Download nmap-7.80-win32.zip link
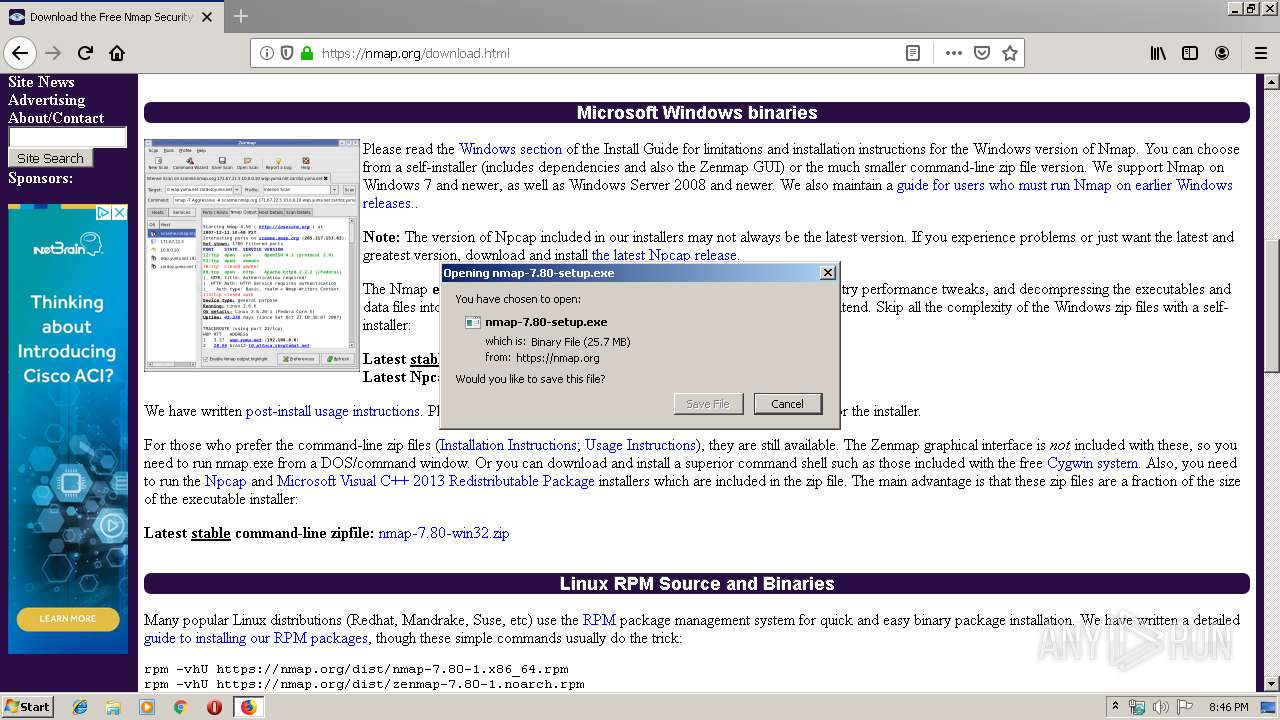 [443, 533]
